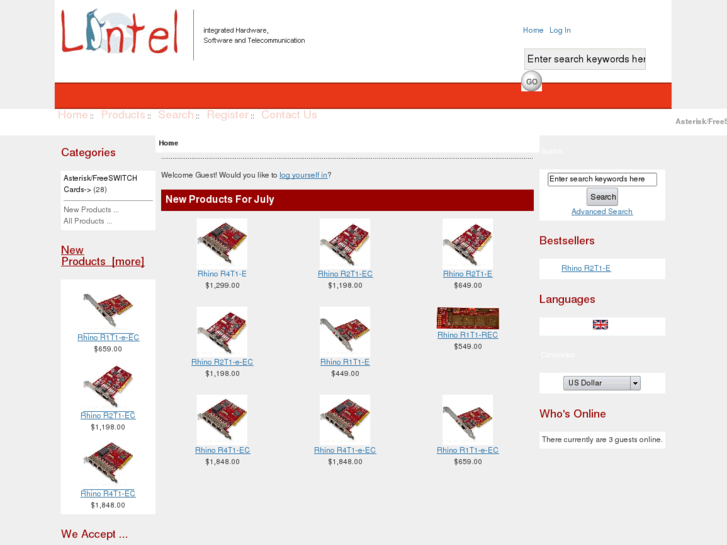Open the New Products [more] heading link

[x=102, y=256]
